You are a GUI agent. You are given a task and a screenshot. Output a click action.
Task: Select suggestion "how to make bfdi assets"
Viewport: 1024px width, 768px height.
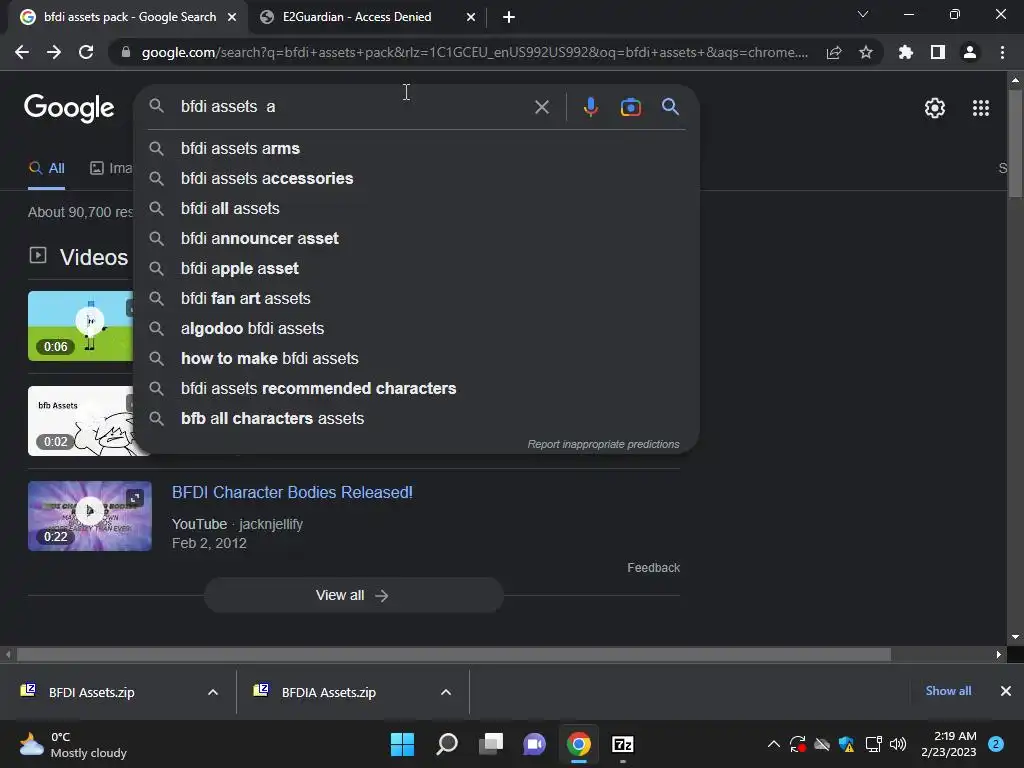(417, 359)
